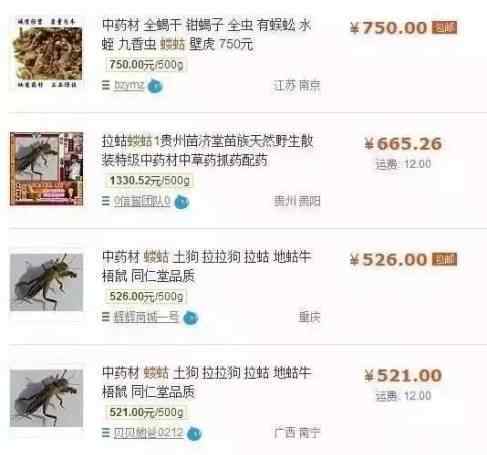Click the three-line seller icon in the 521.00 listing
Viewport: 487px width, 455px height.
click(106, 433)
